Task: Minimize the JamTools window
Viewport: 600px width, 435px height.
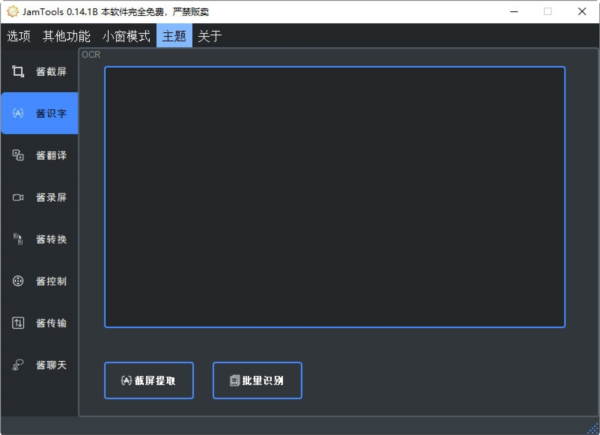Action: point(514,11)
